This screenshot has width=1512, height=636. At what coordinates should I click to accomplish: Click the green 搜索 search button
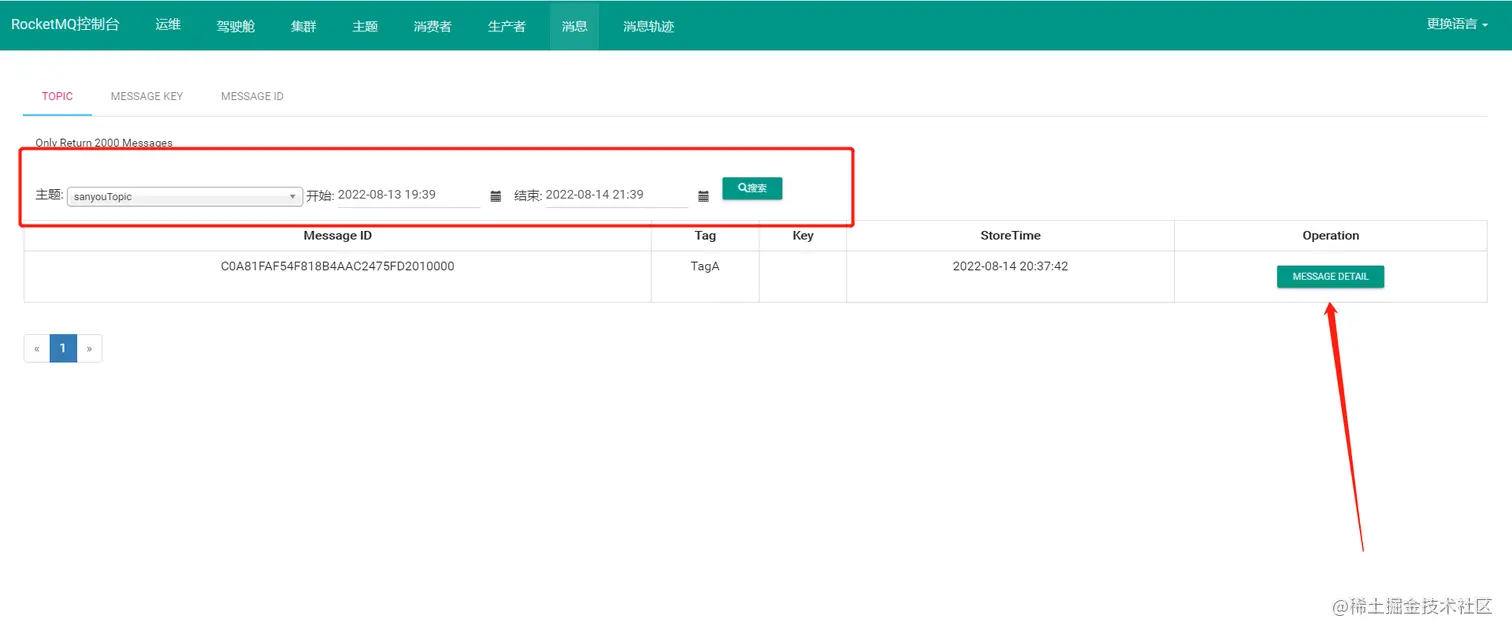click(x=752, y=188)
